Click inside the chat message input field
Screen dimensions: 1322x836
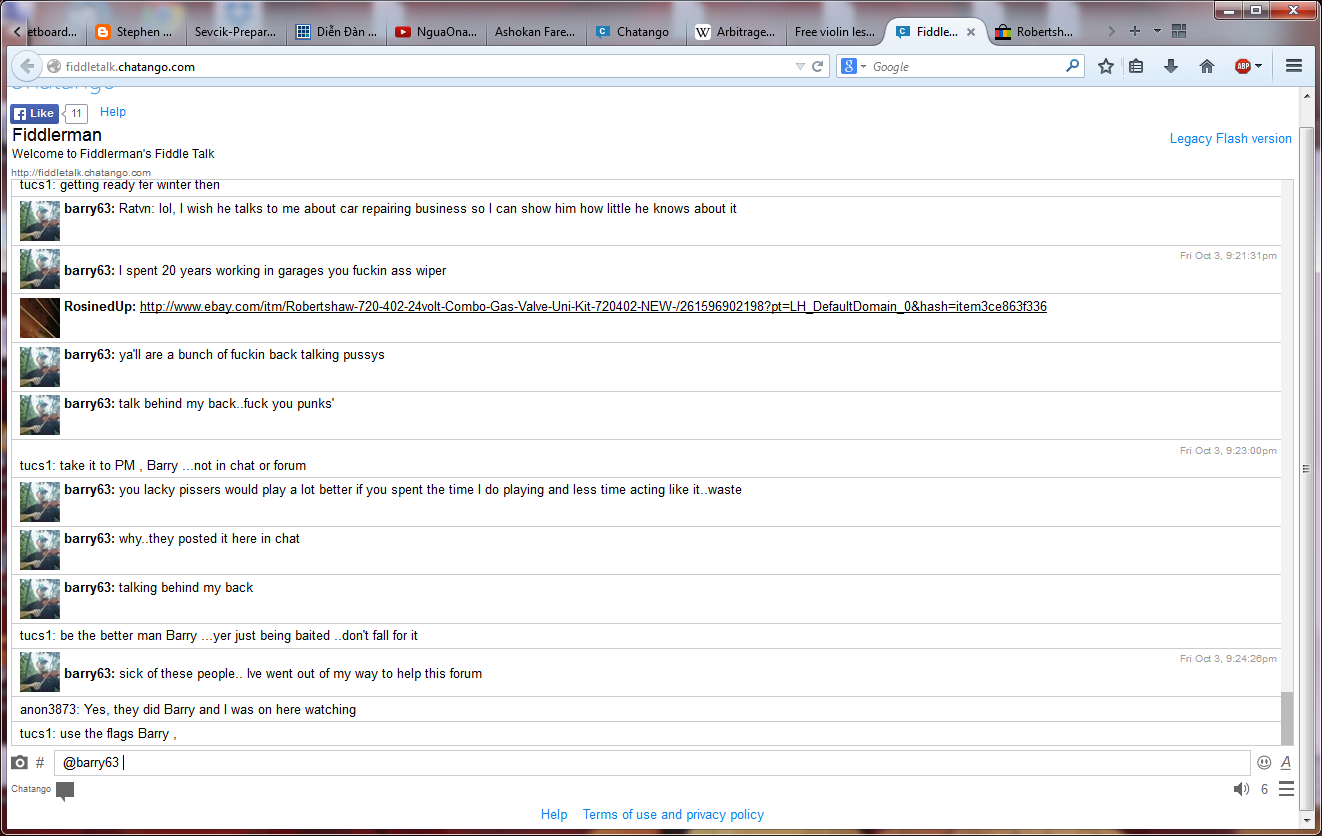coord(652,763)
